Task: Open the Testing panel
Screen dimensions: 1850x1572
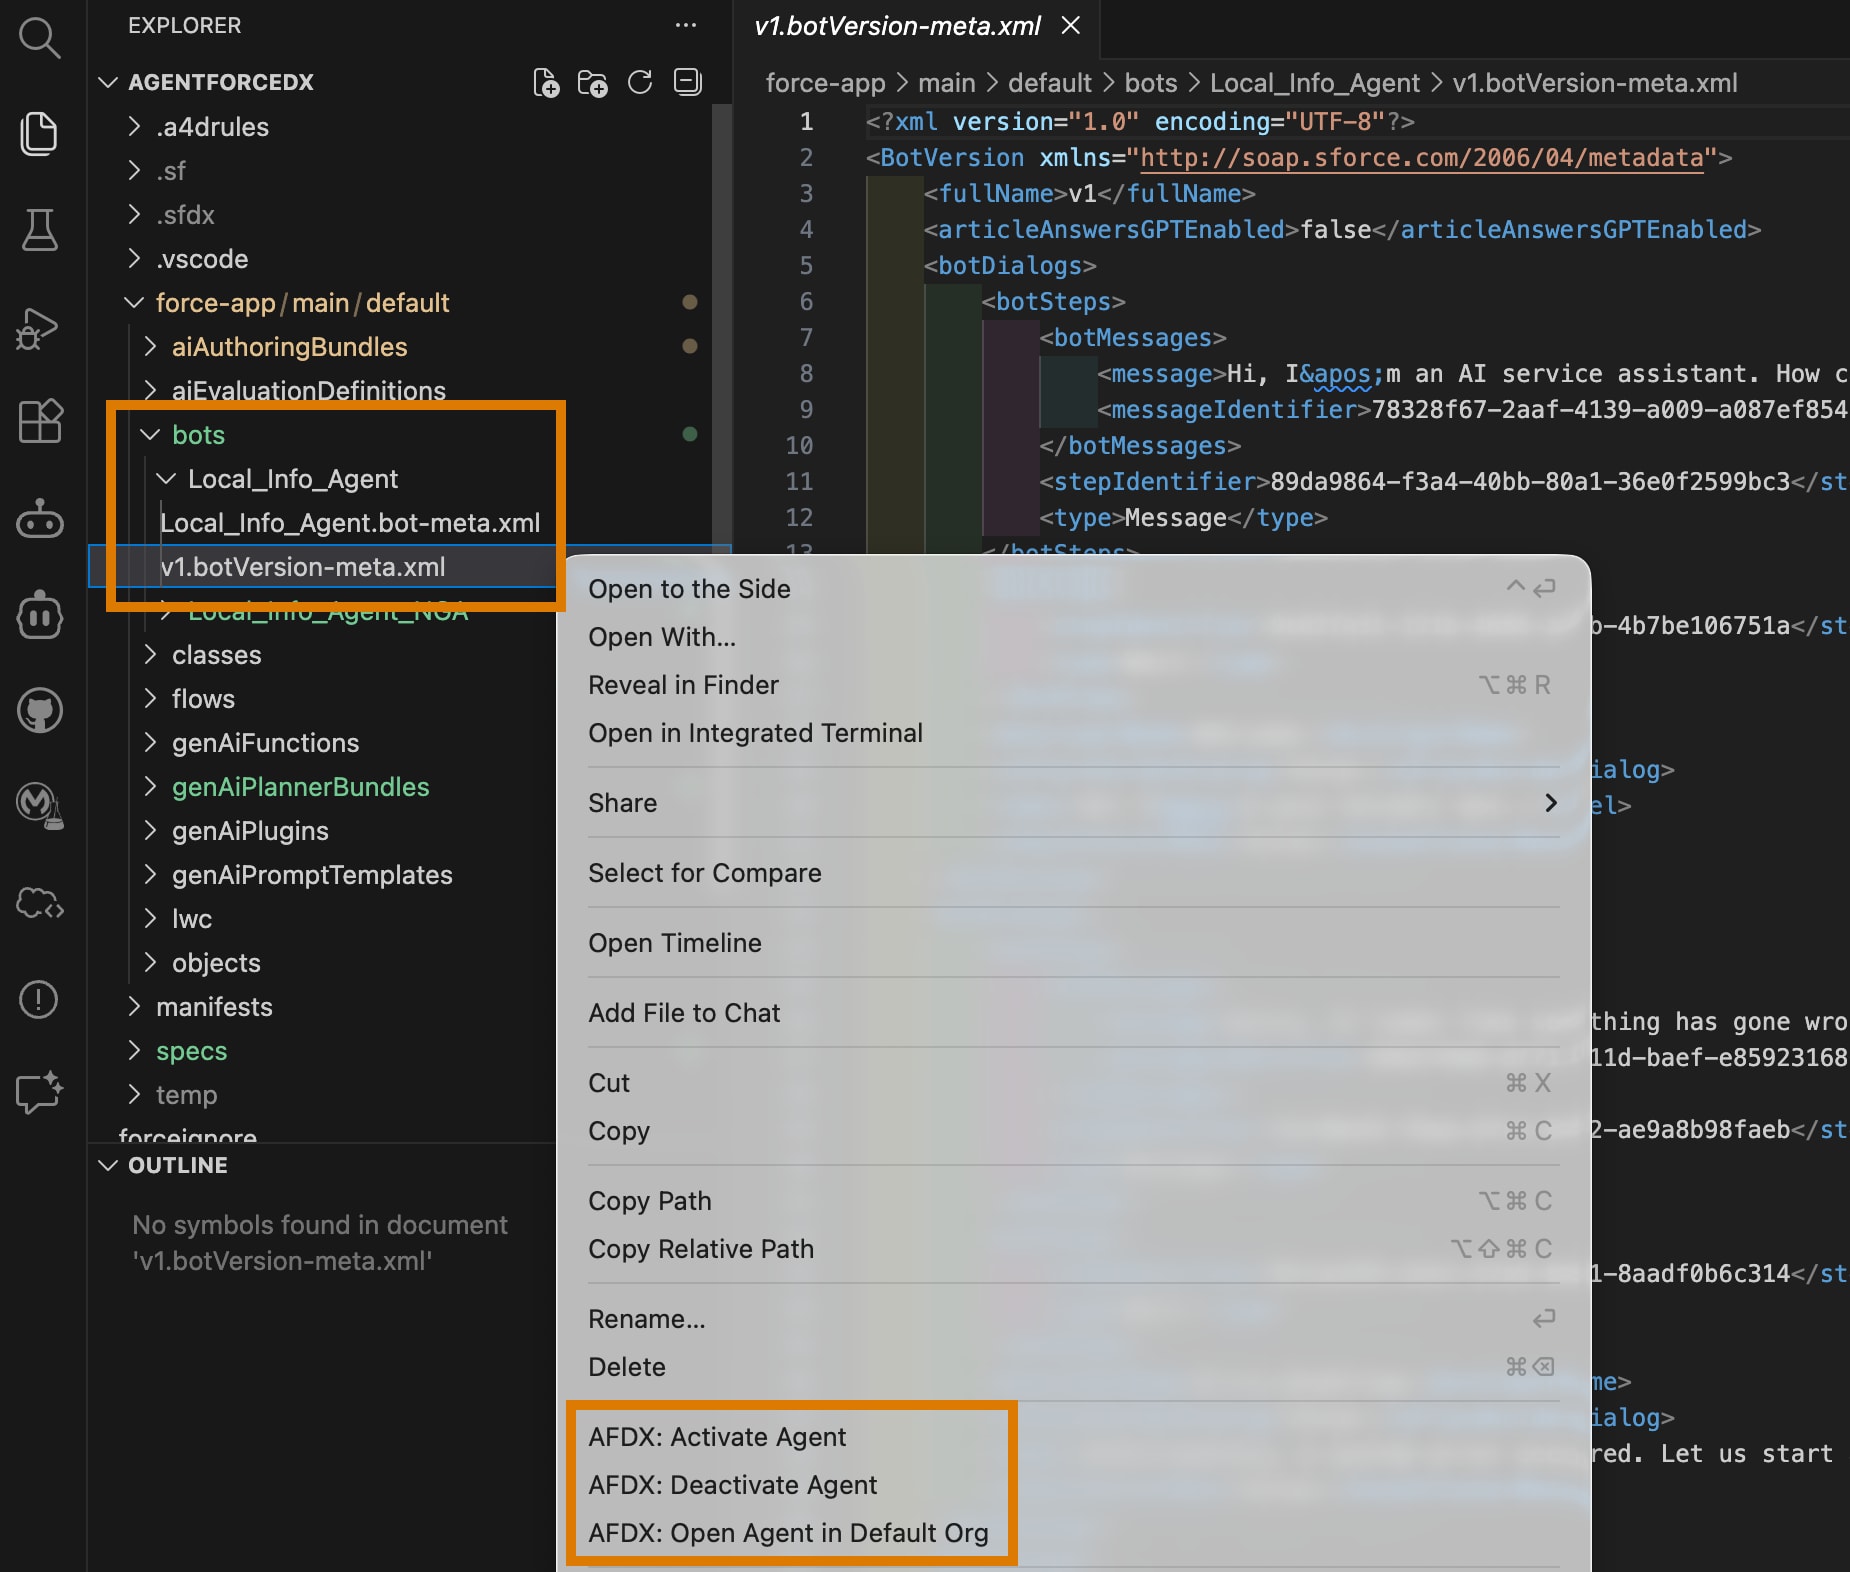Action: tap(40, 231)
